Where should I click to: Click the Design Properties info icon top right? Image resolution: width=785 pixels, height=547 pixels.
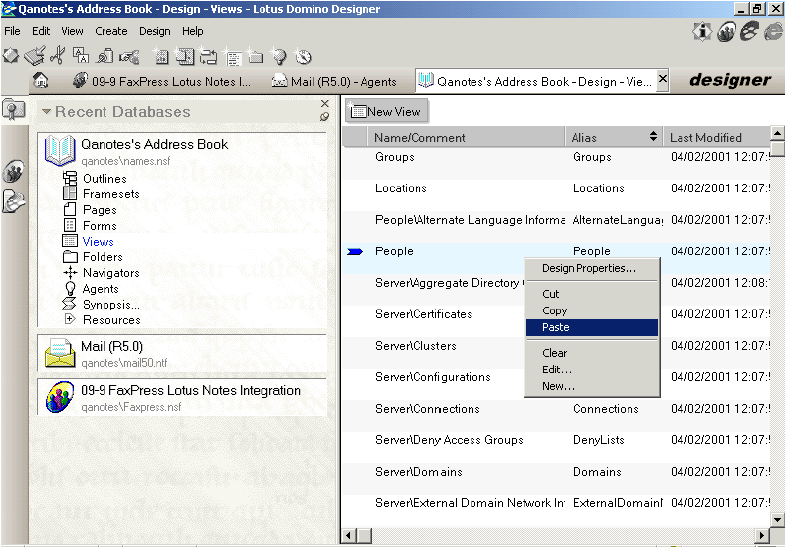point(702,32)
